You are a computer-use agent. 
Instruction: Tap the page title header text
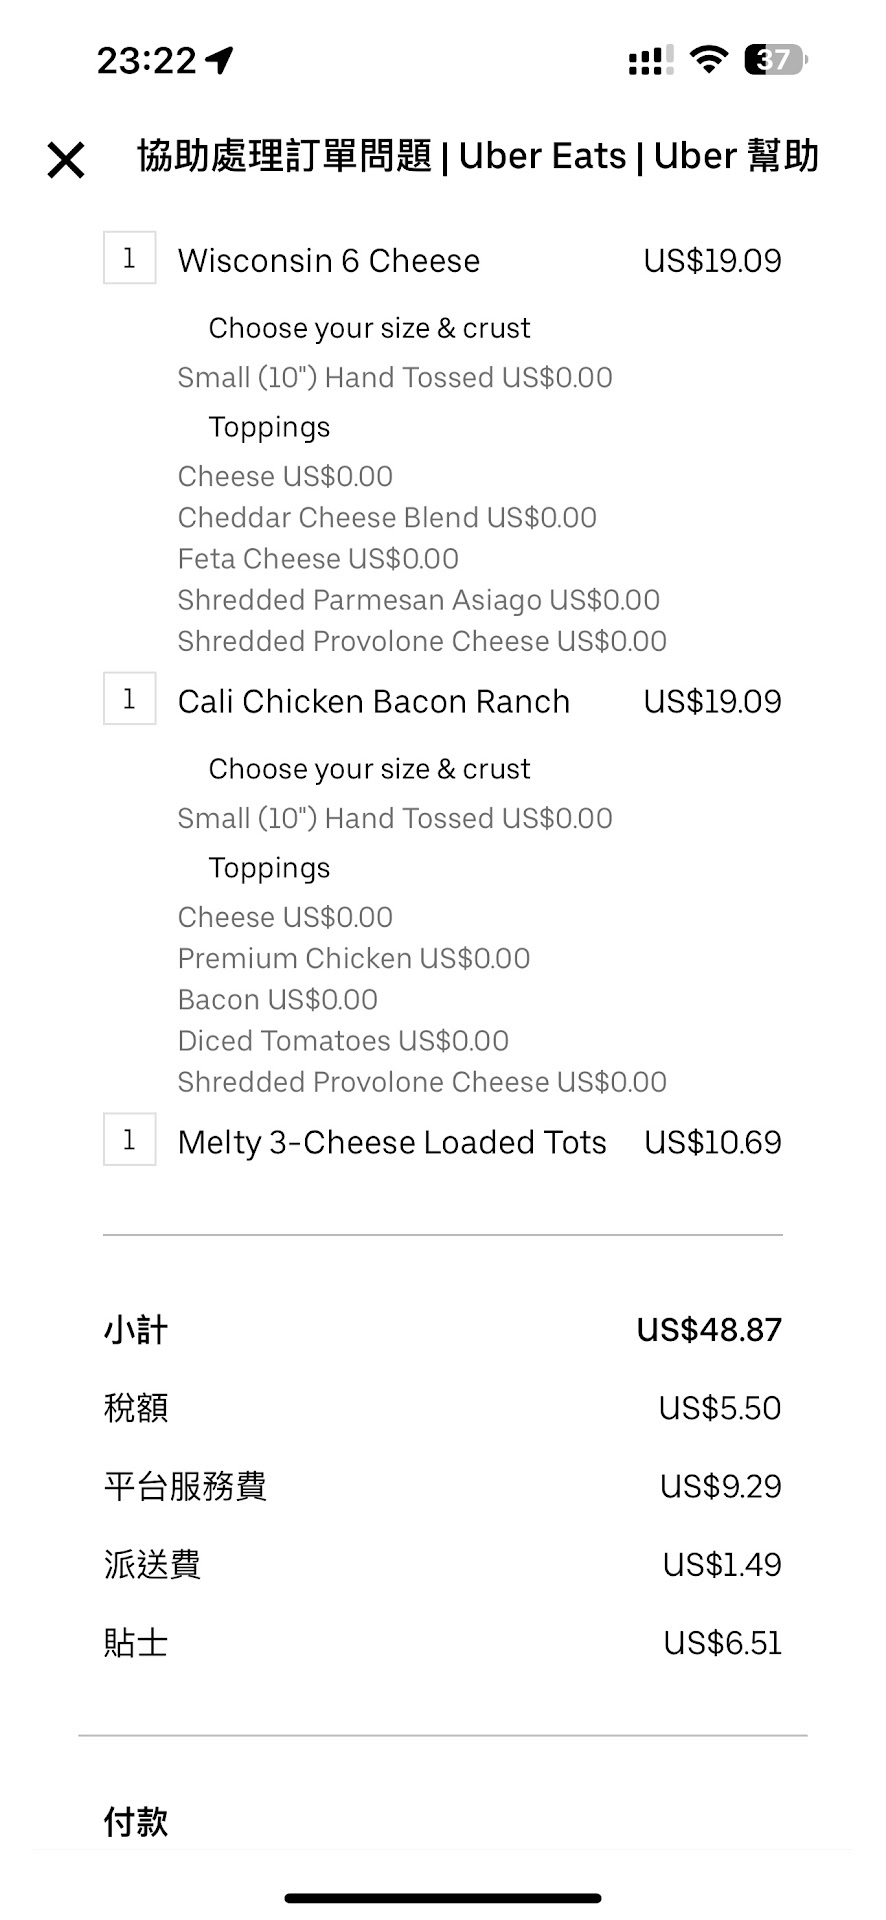478,157
